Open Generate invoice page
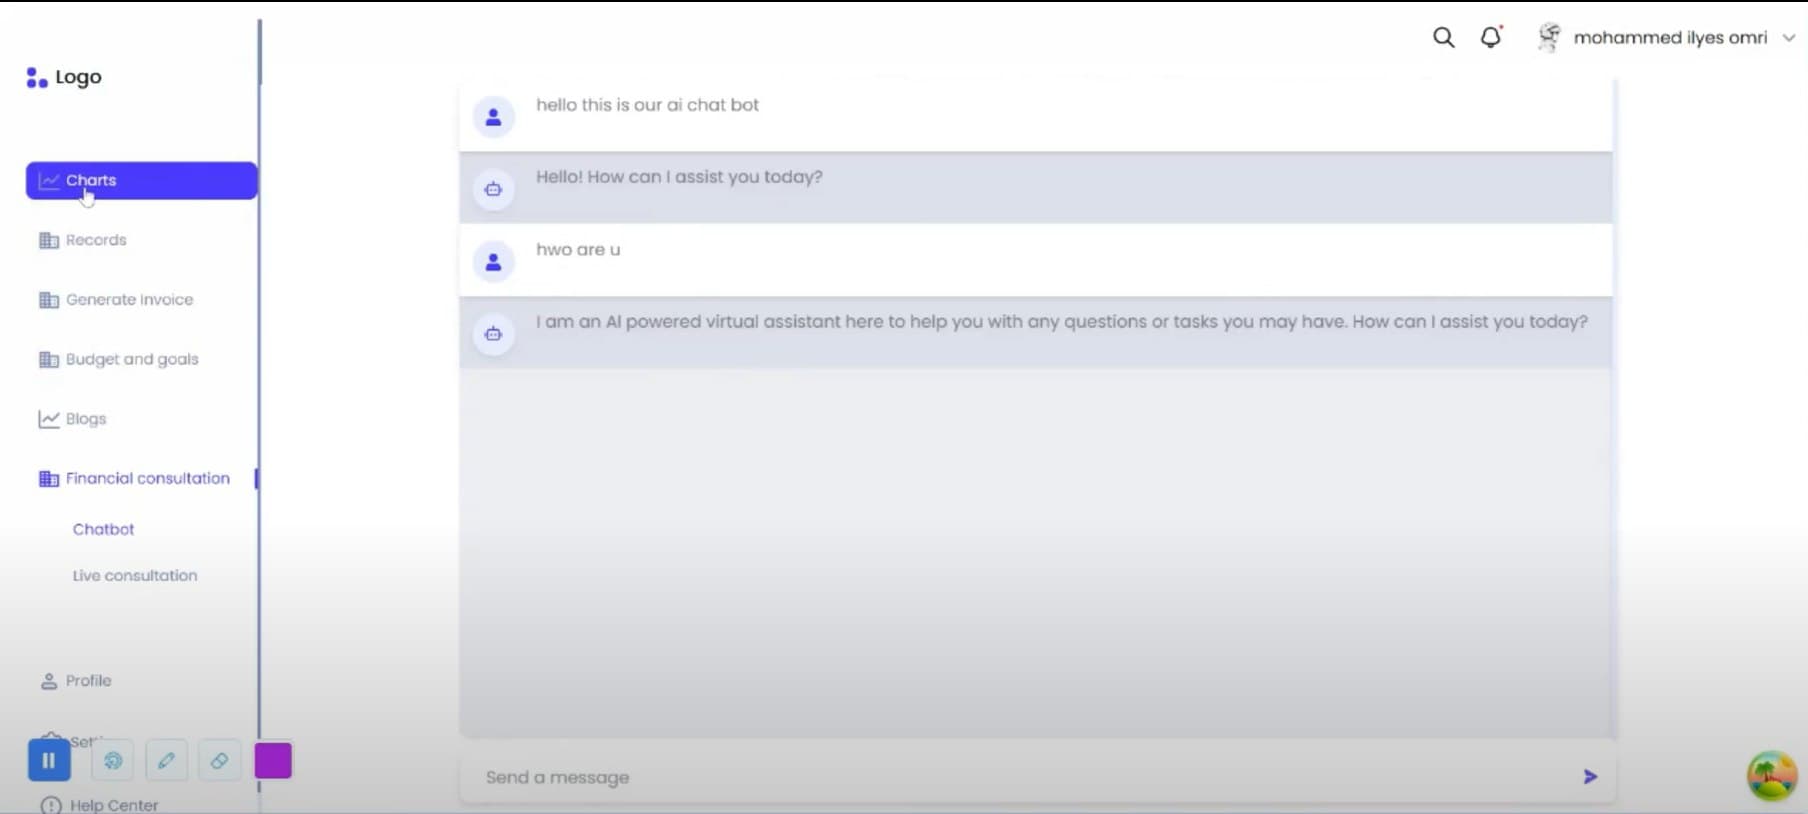Image resolution: width=1808 pixels, height=814 pixels. click(x=129, y=300)
